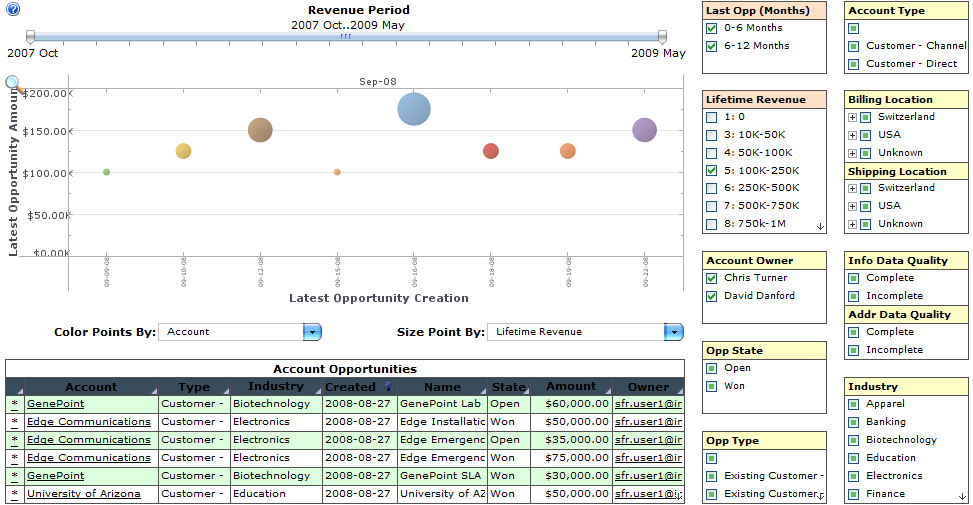
Task: Open GenePoint link in GenePoint SLA row
Action: click(55, 476)
